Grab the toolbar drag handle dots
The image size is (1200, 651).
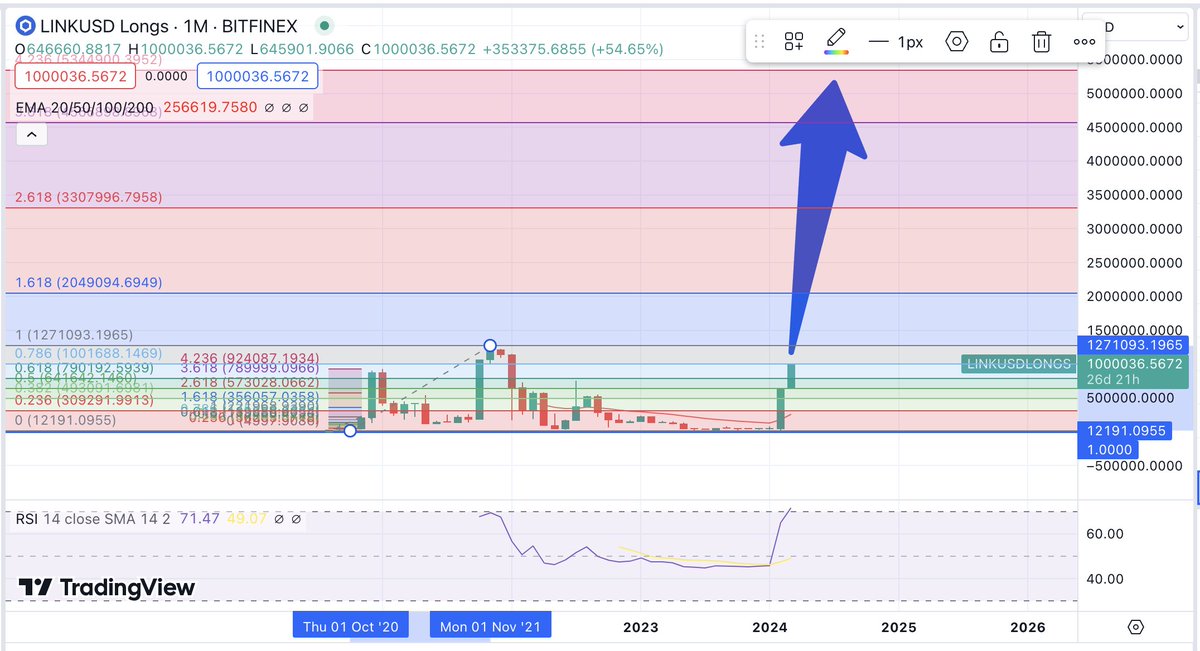(759, 41)
